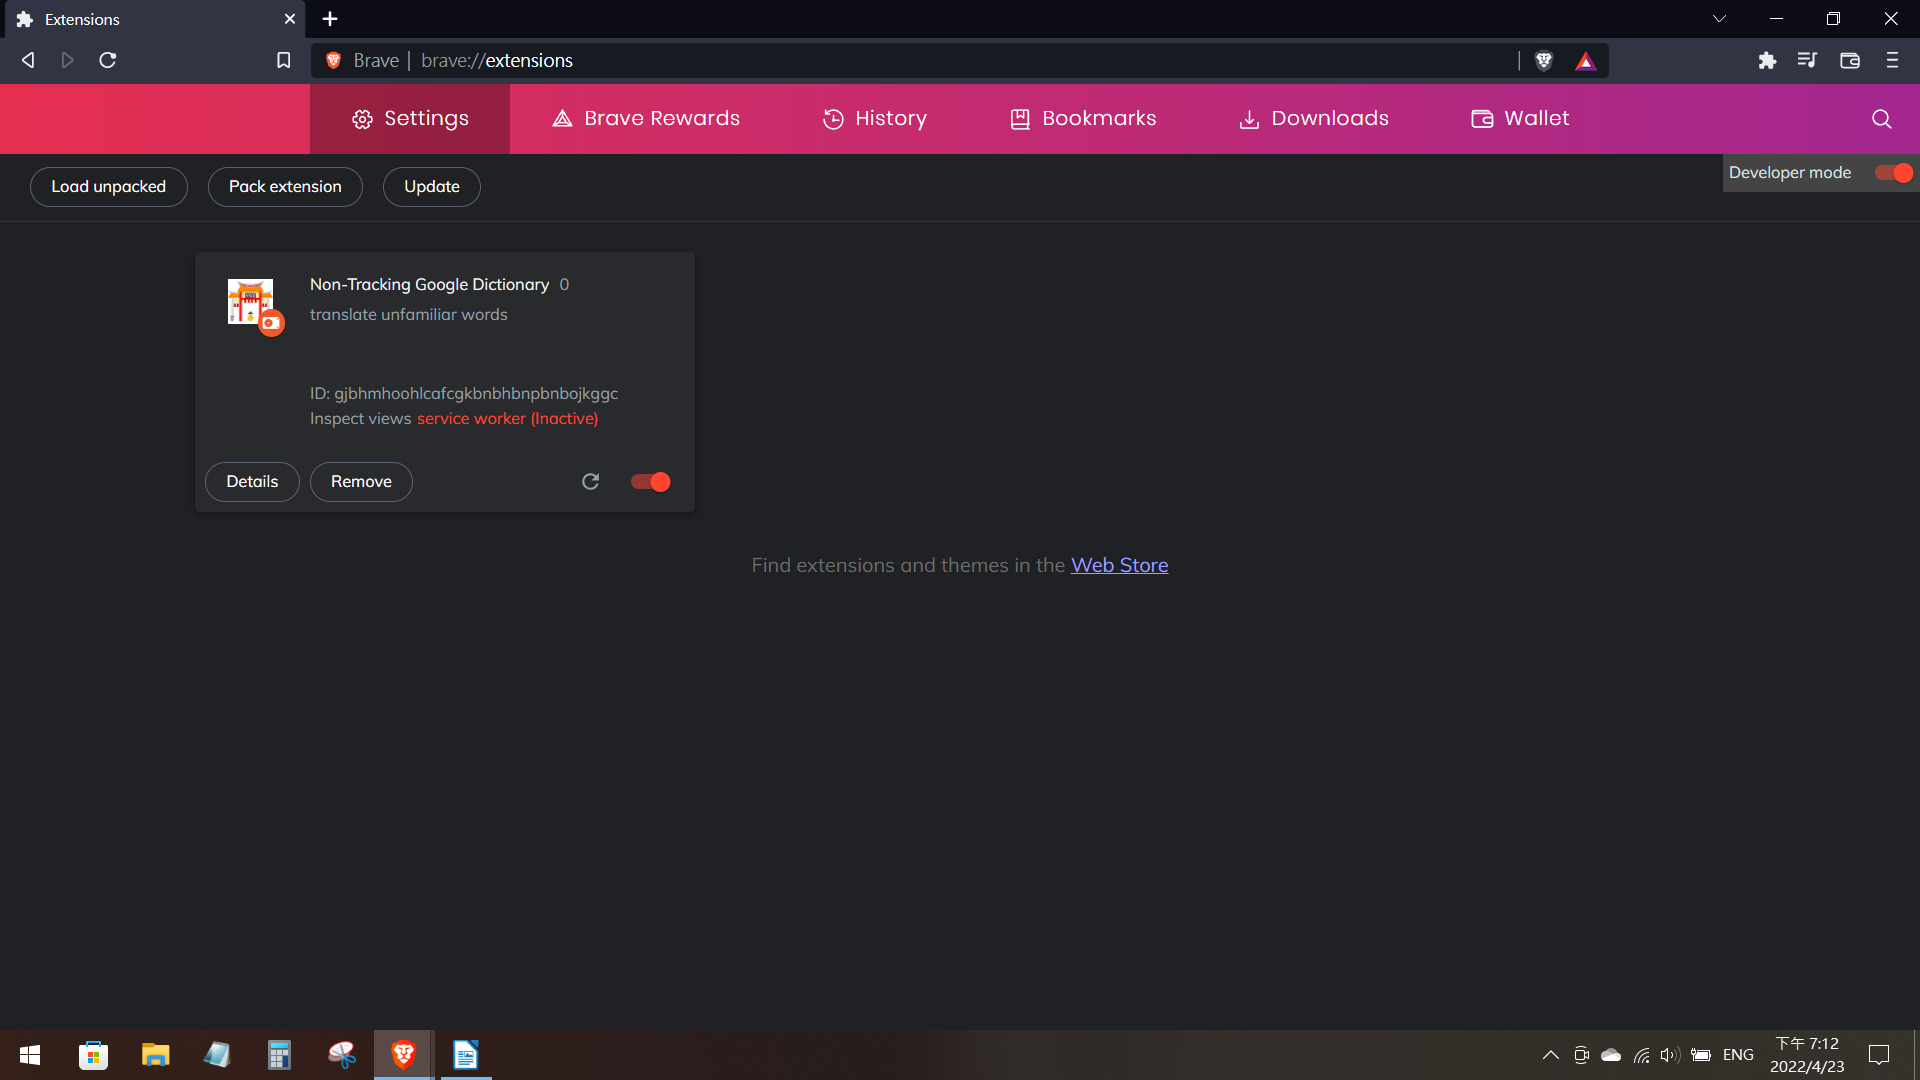Image resolution: width=1920 pixels, height=1080 pixels.
Task: Open the Extensions puzzle toolbar icon
Action: tap(1767, 61)
